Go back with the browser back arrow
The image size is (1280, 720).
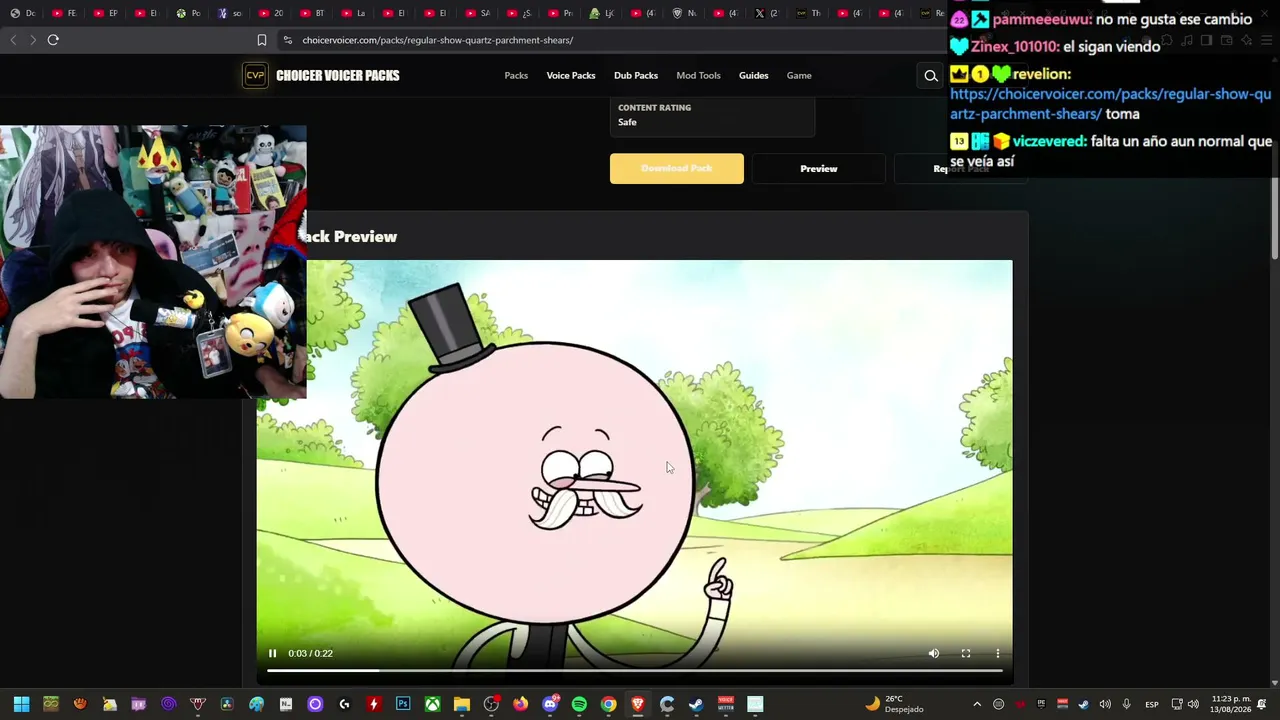coord(13,40)
